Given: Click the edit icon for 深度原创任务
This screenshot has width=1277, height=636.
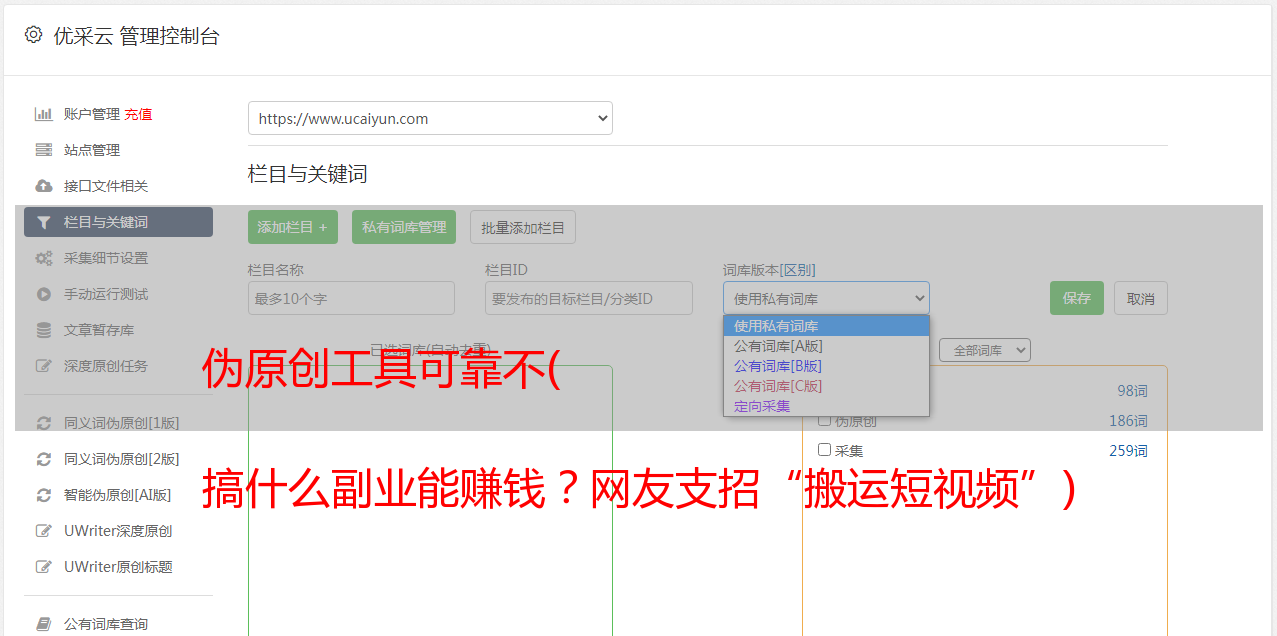Looking at the screenshot, I should tap(43, 366).
